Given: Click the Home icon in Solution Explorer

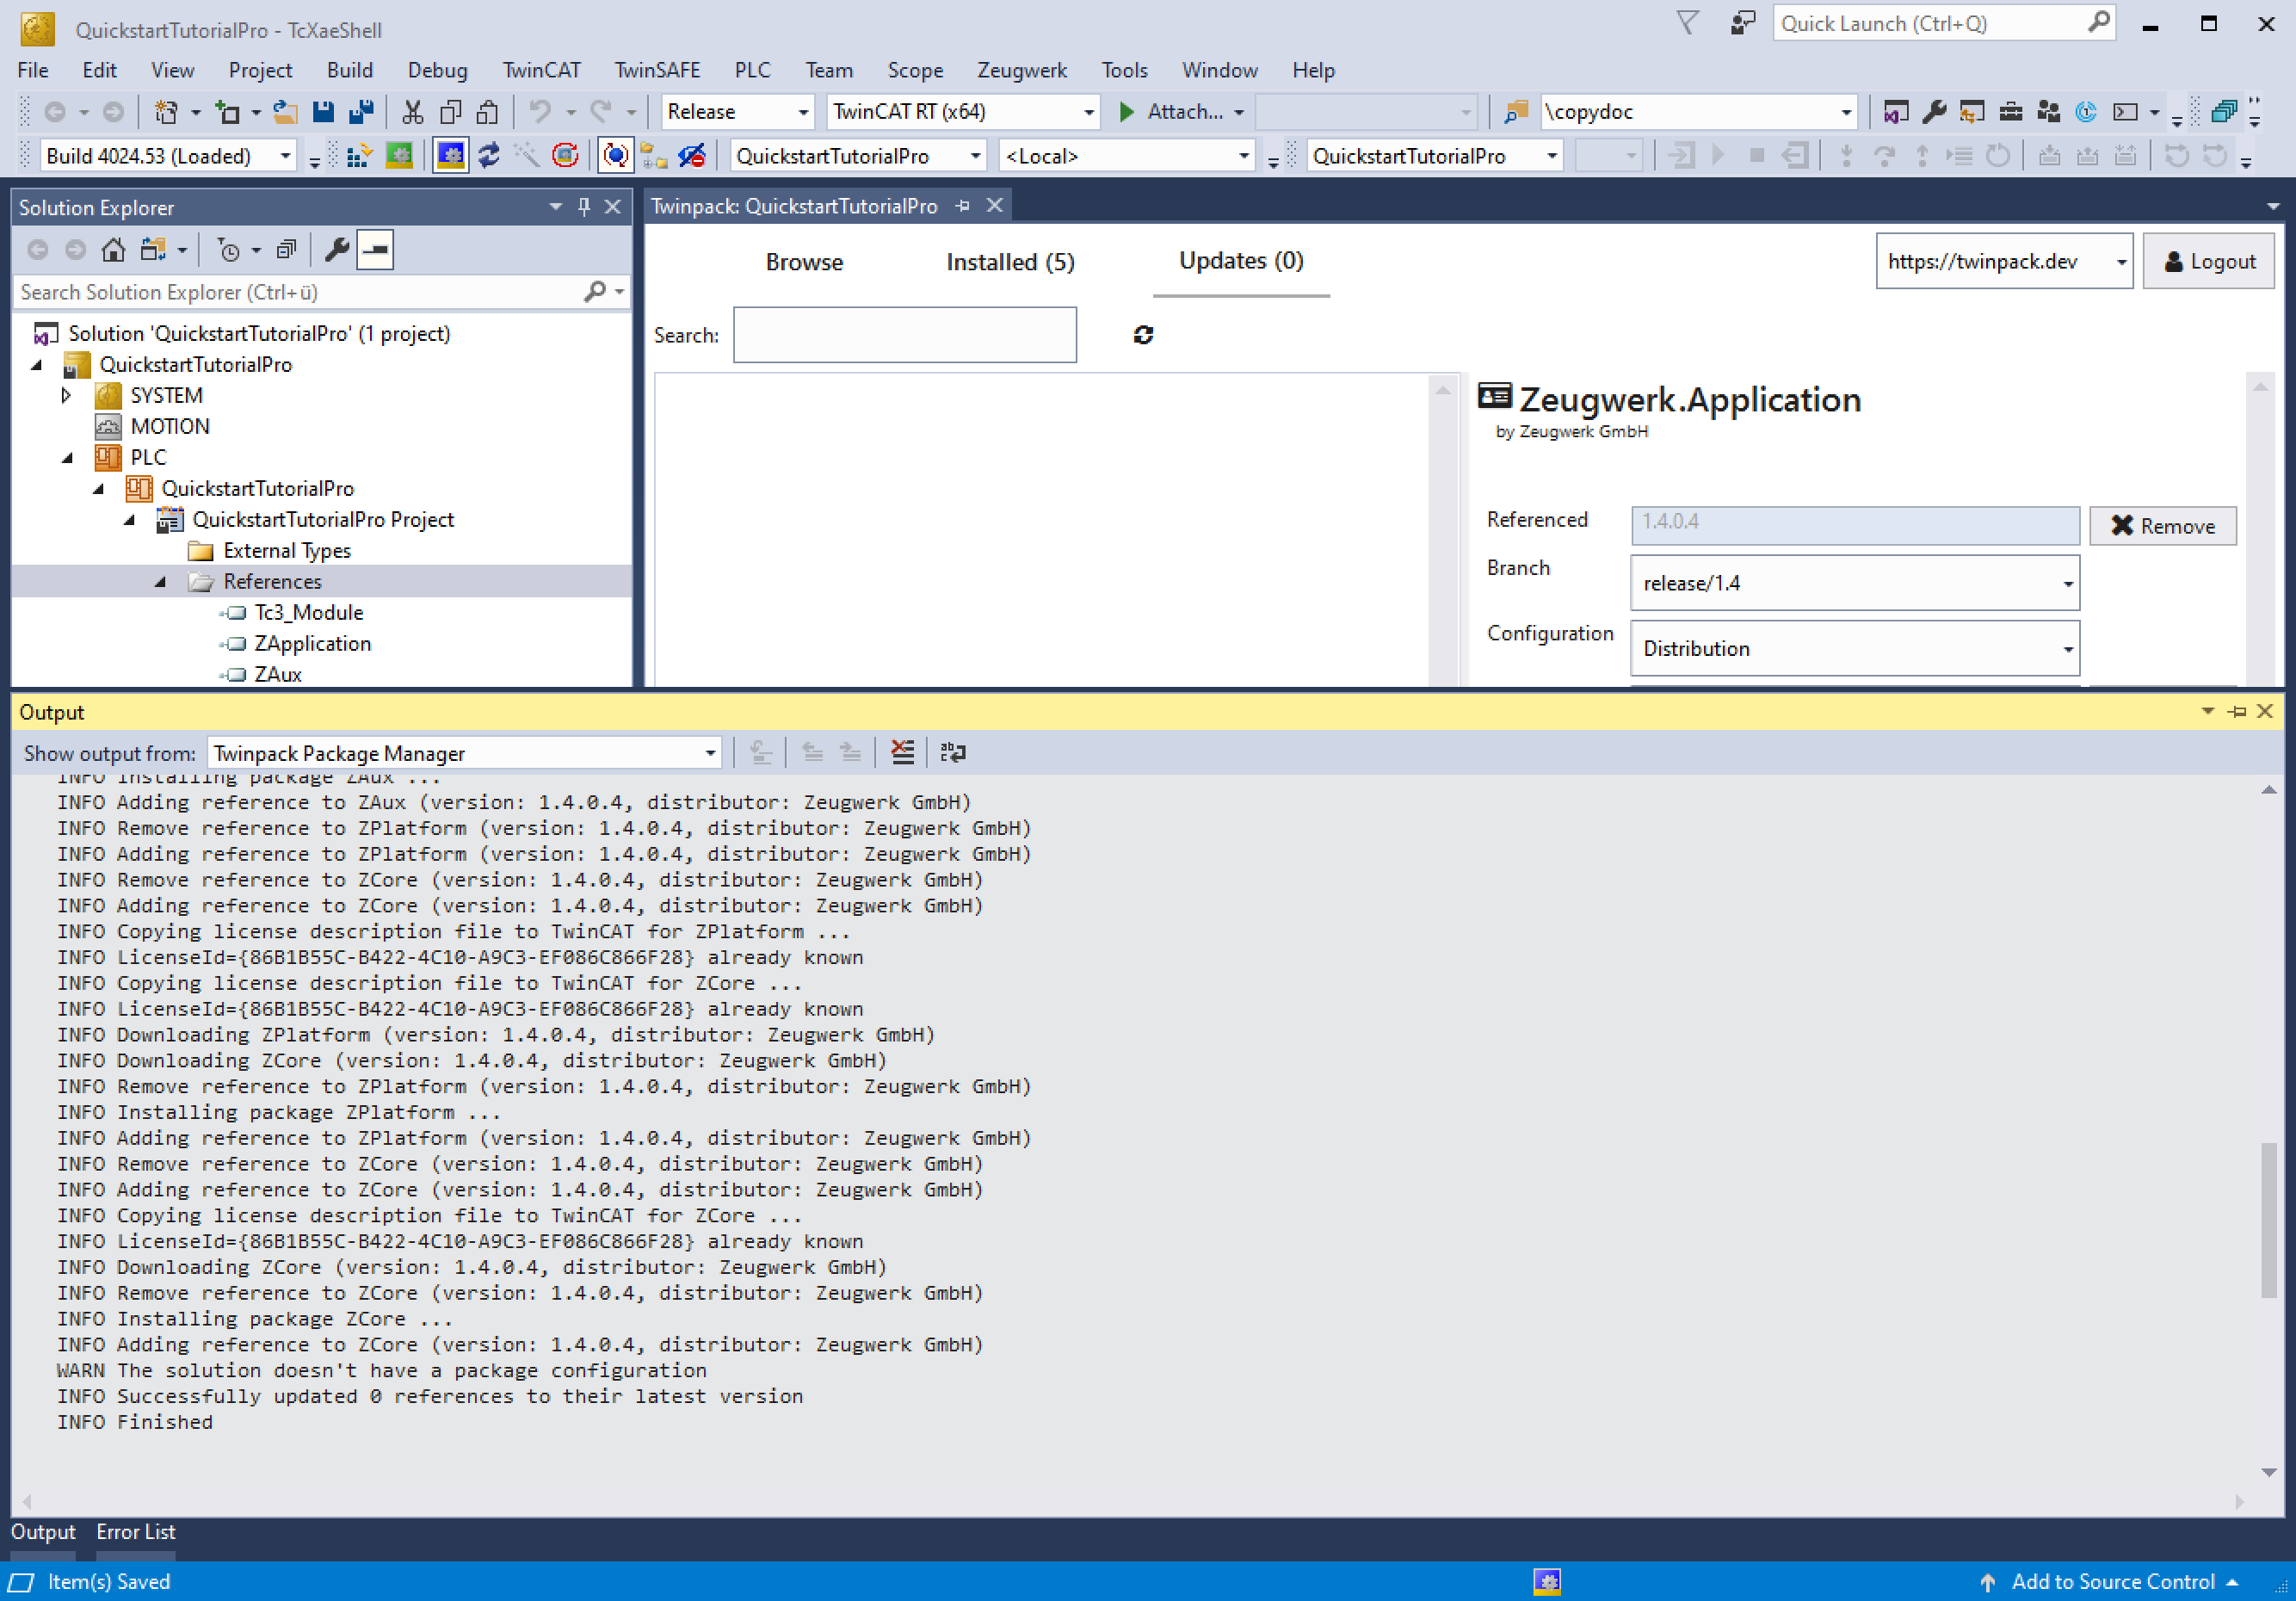Looking at the screenshot, I should pos(113,250).
